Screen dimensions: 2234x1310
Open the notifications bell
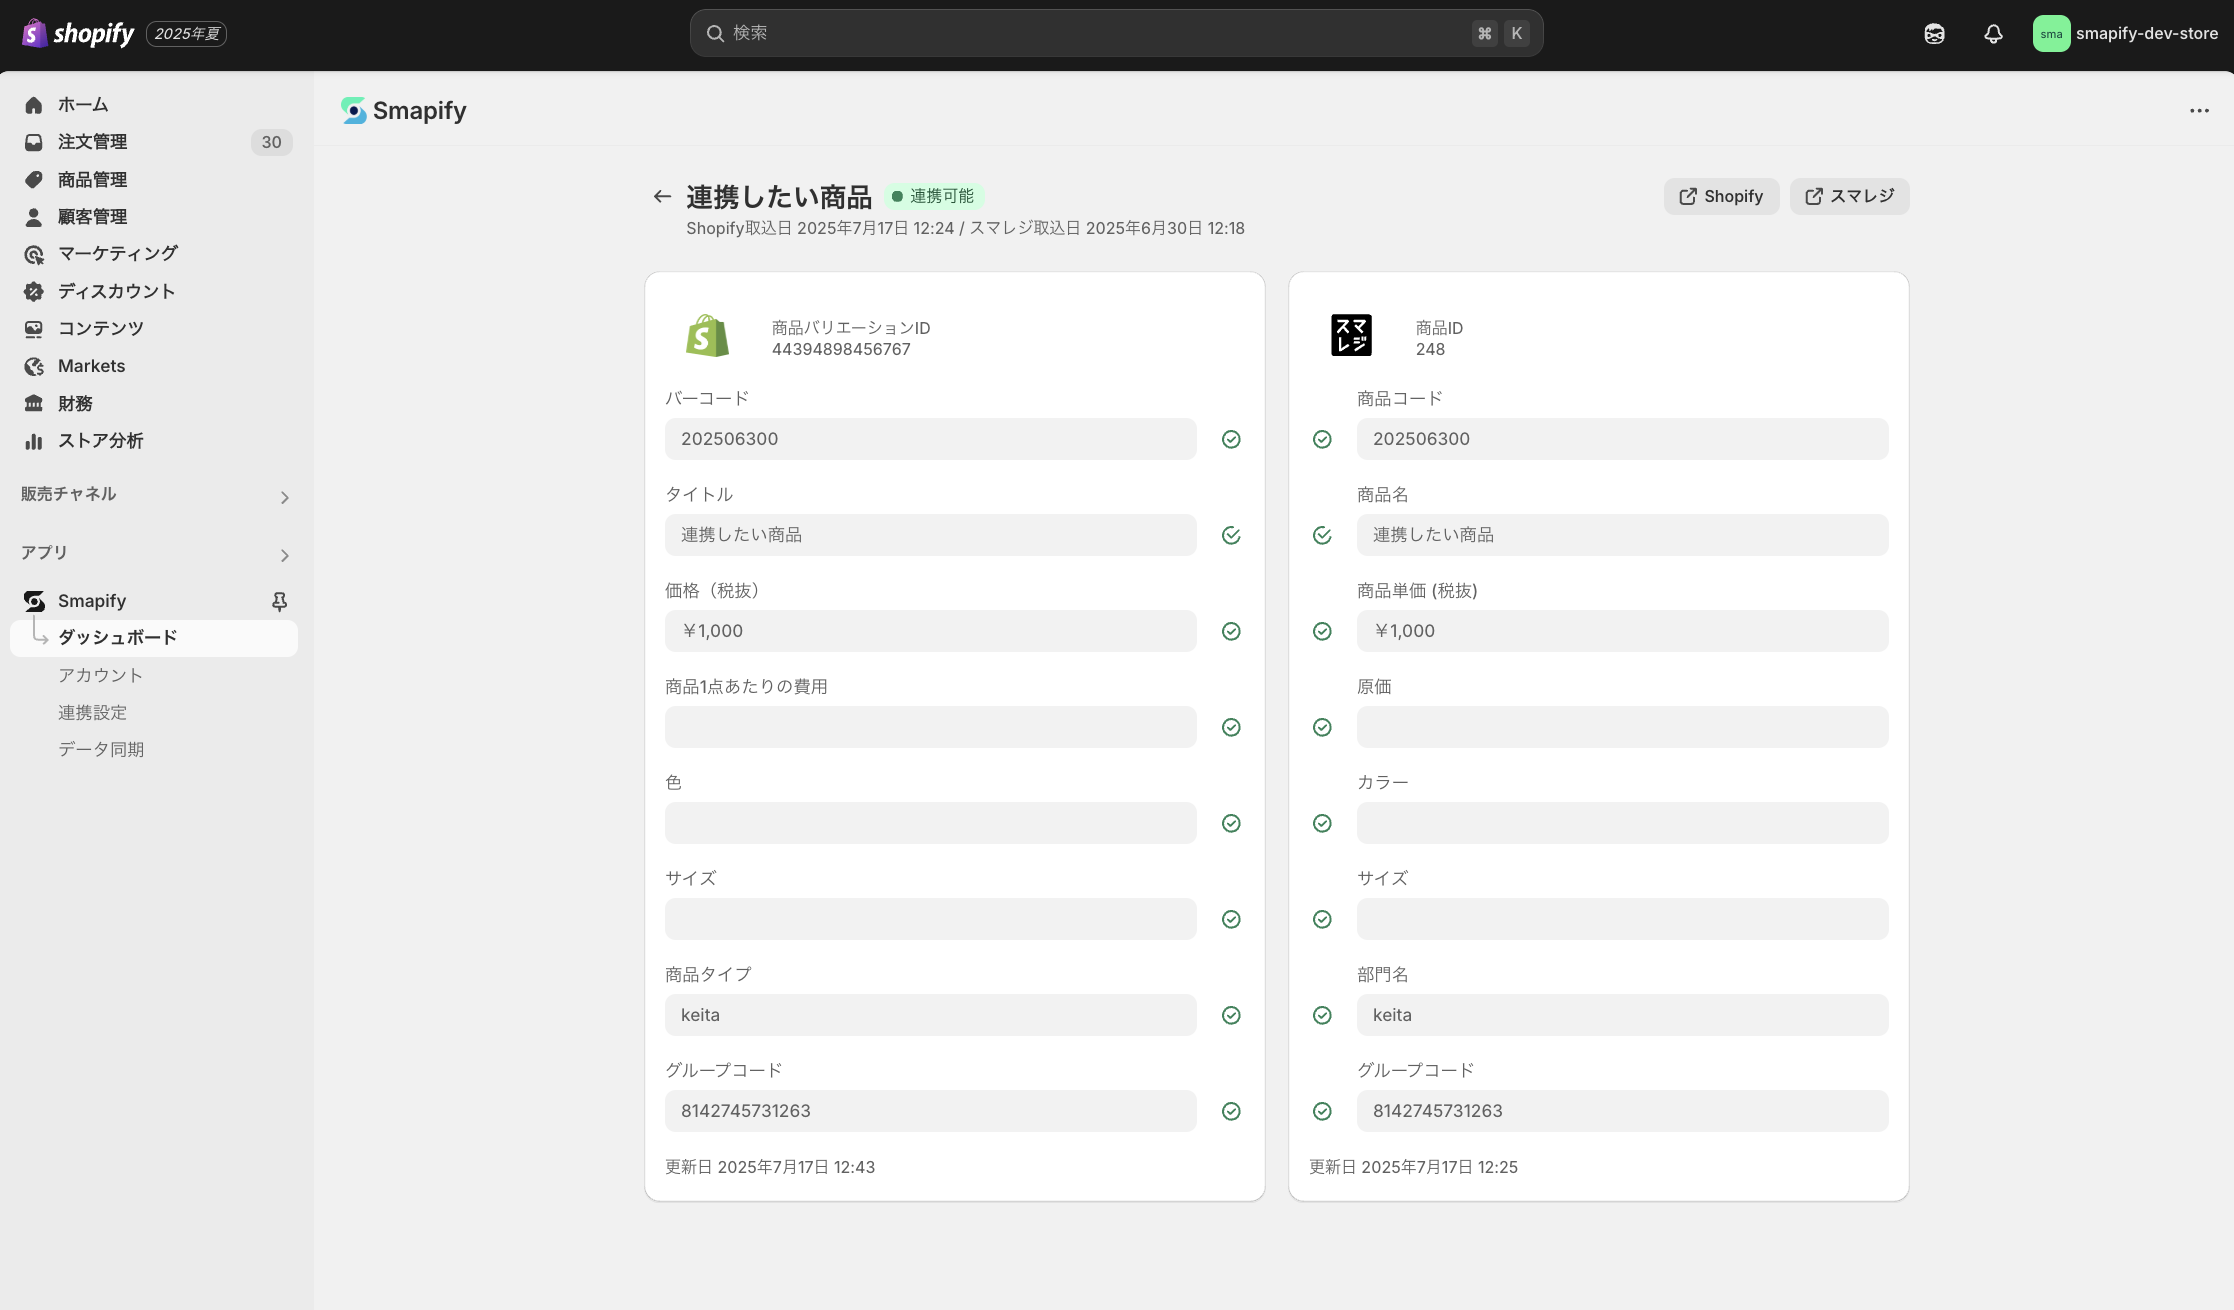tap(1993, 33)
